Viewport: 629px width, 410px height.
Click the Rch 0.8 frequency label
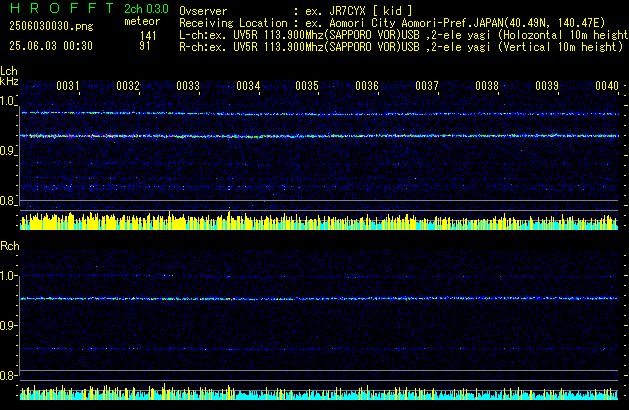pyautogui.click(x=8, y=375)
